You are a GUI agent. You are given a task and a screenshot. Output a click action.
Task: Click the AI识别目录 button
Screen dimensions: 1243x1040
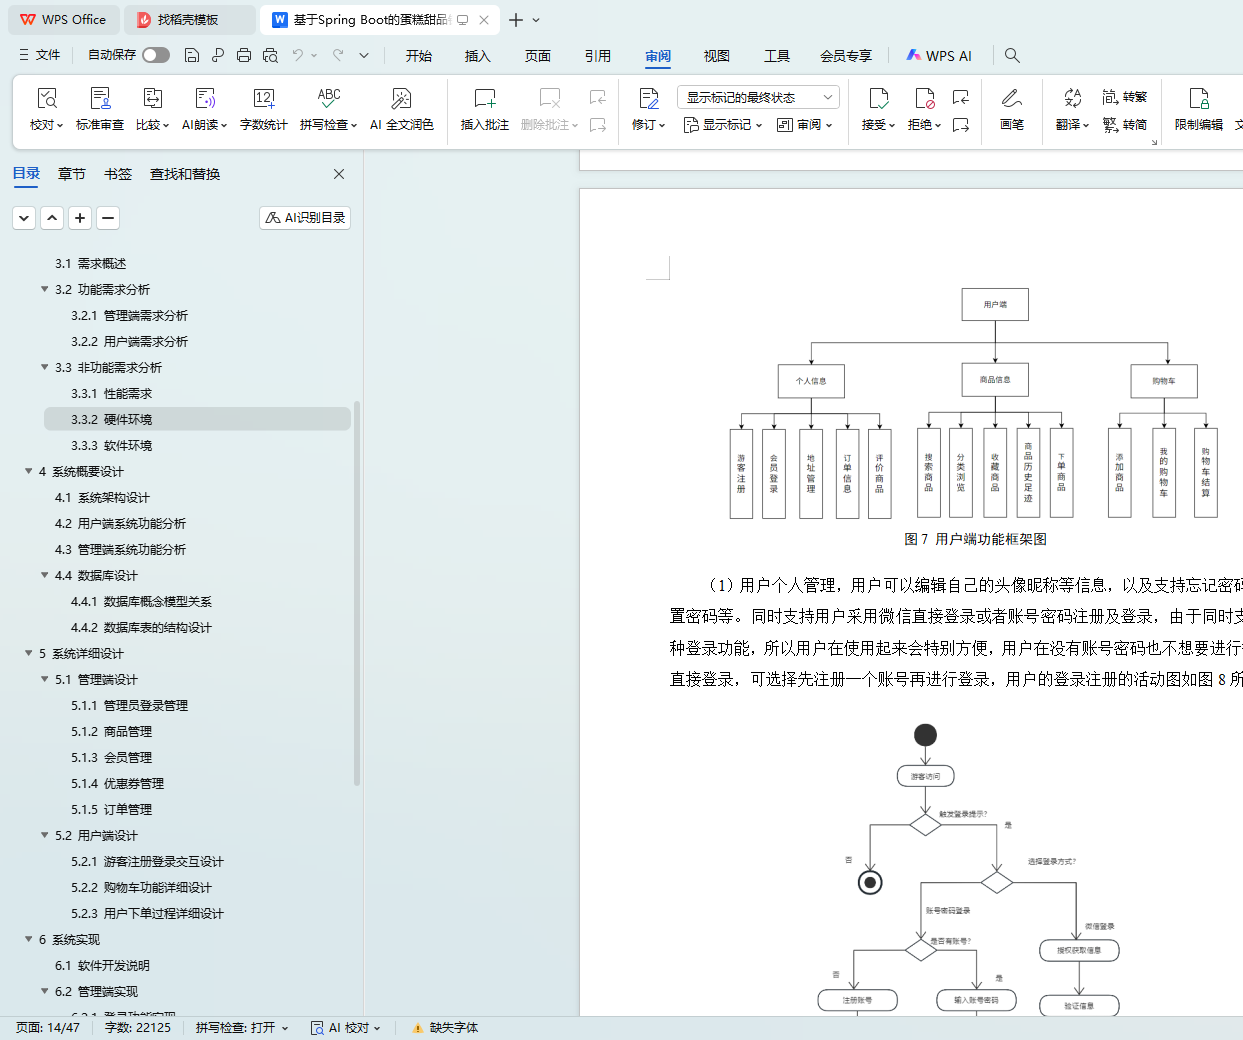[x=305, y=217]
